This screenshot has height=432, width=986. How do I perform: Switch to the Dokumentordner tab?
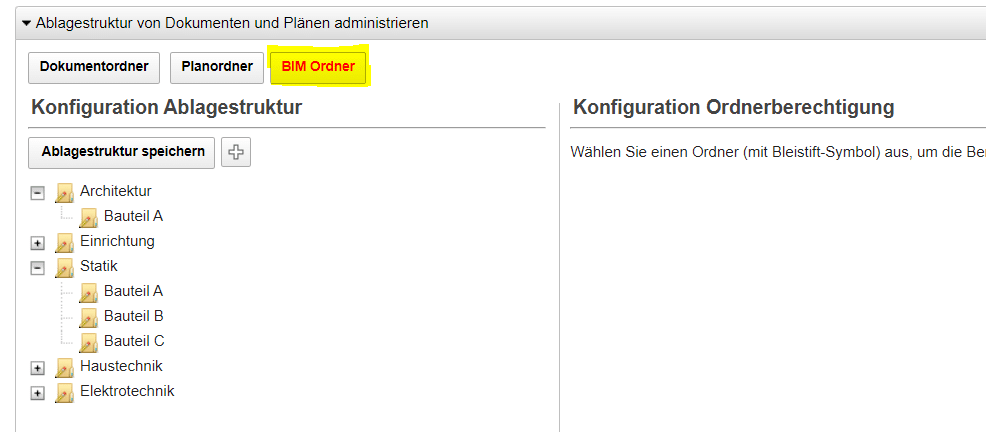pyautogui.click(x=94, y=67)
